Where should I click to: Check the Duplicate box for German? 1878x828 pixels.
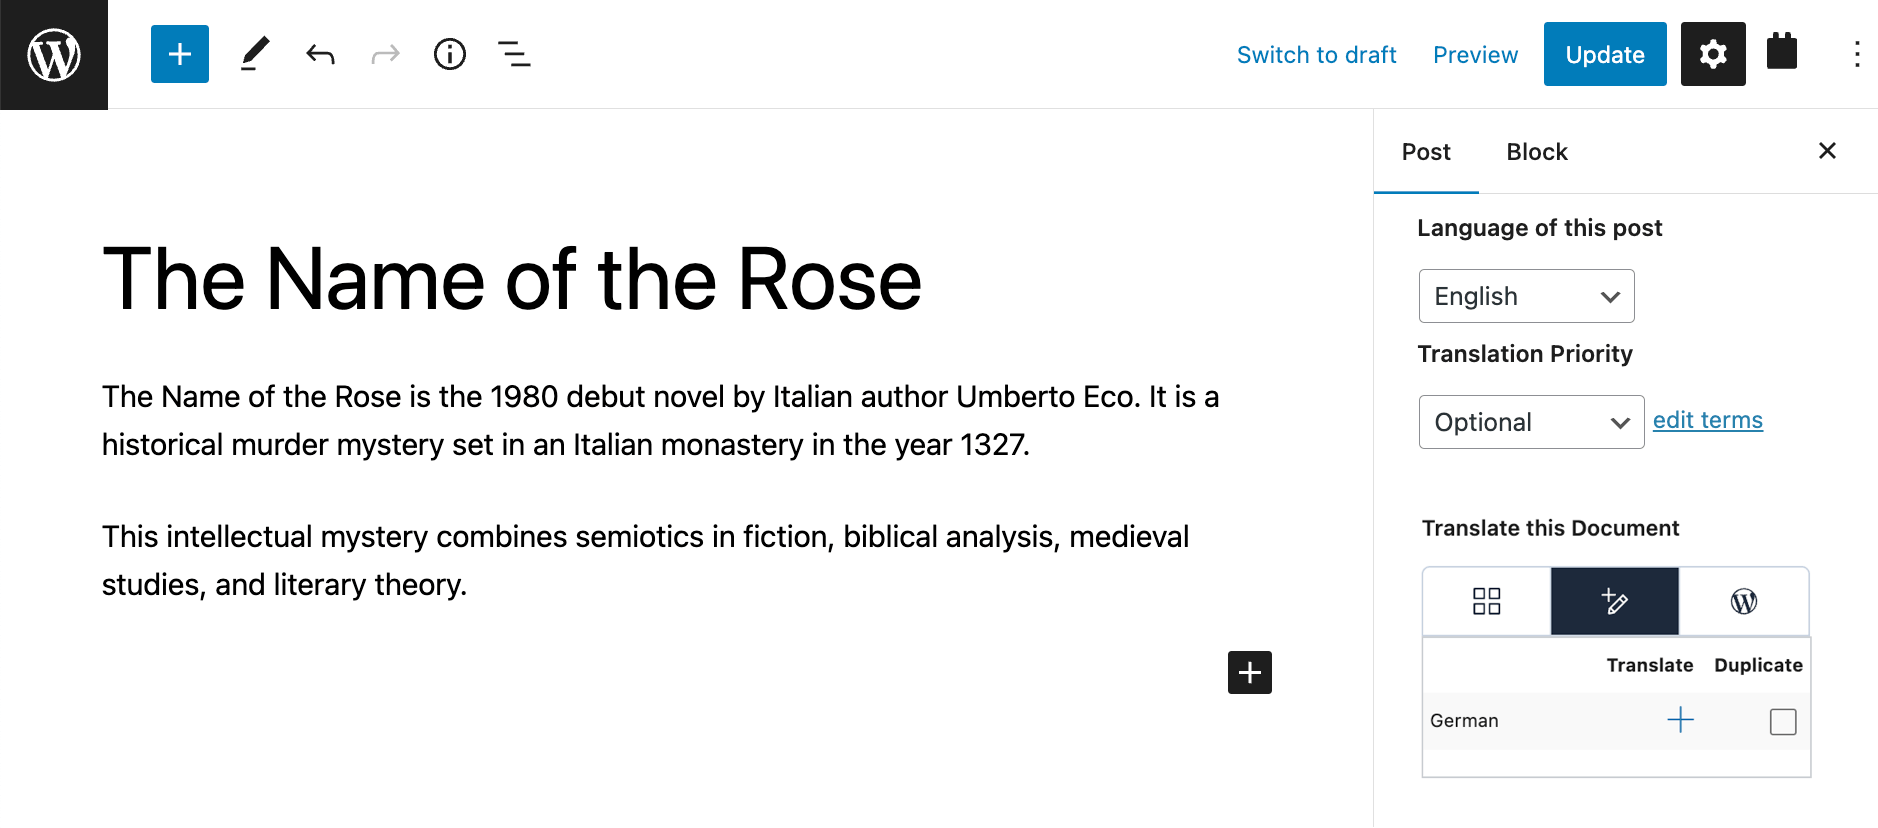point(1783,722)
